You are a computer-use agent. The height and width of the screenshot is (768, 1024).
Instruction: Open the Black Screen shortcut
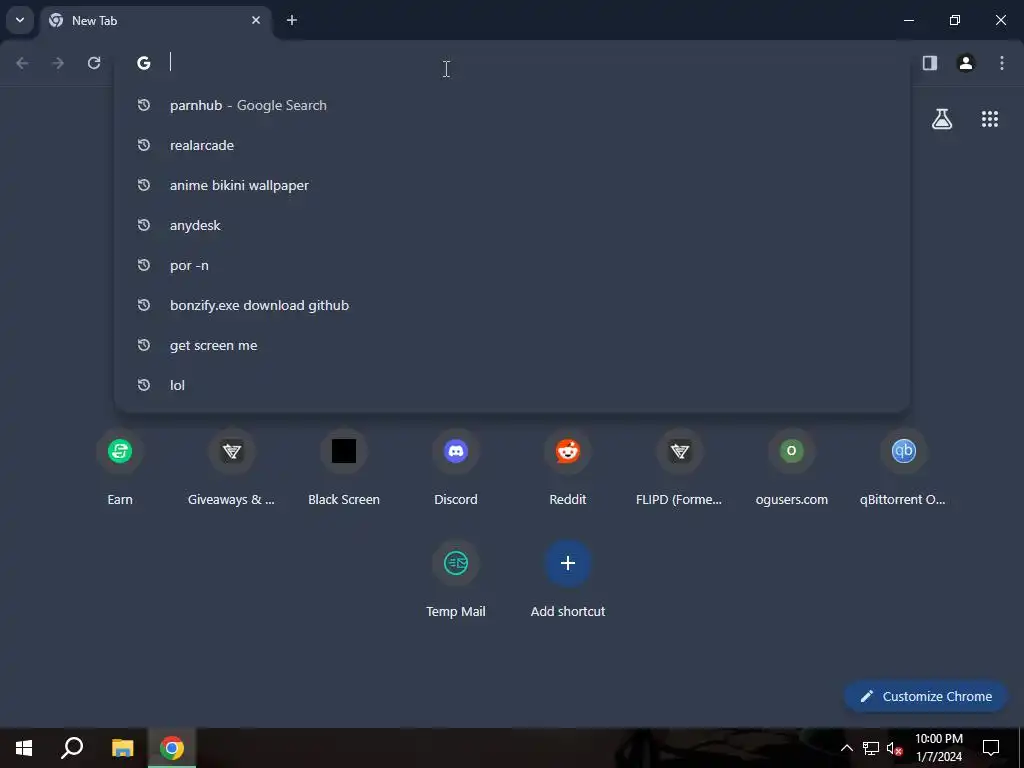click(344, 468)
